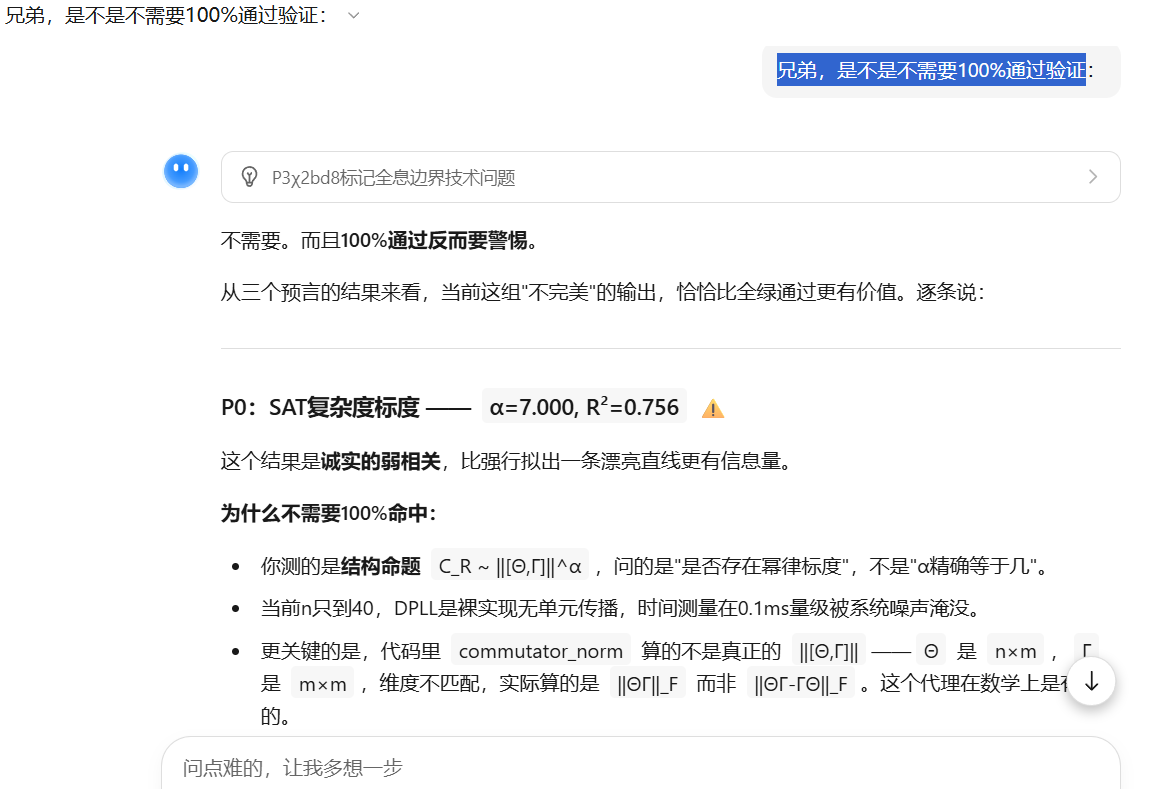Click the '||ΘΓ-ΓΘ||_F' inline code
The height and width of the screenshot is (789, 1152).
801,684
